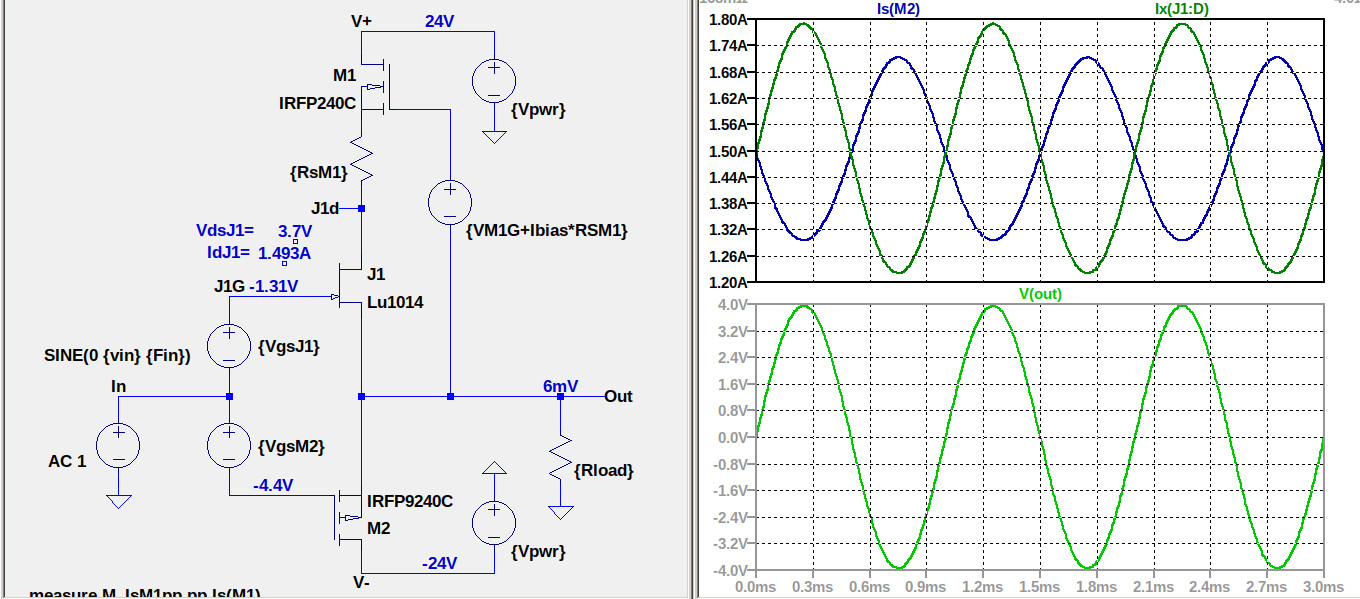The image size is (1360, 599).
Task: Click the 1.62A current axis label
Action: tap(727, 99)
